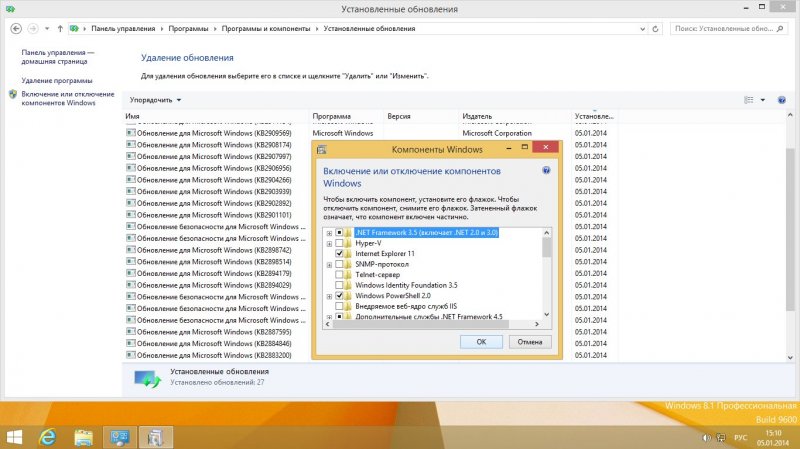Click icon of update KB2908174

click(x=131, y=144)
